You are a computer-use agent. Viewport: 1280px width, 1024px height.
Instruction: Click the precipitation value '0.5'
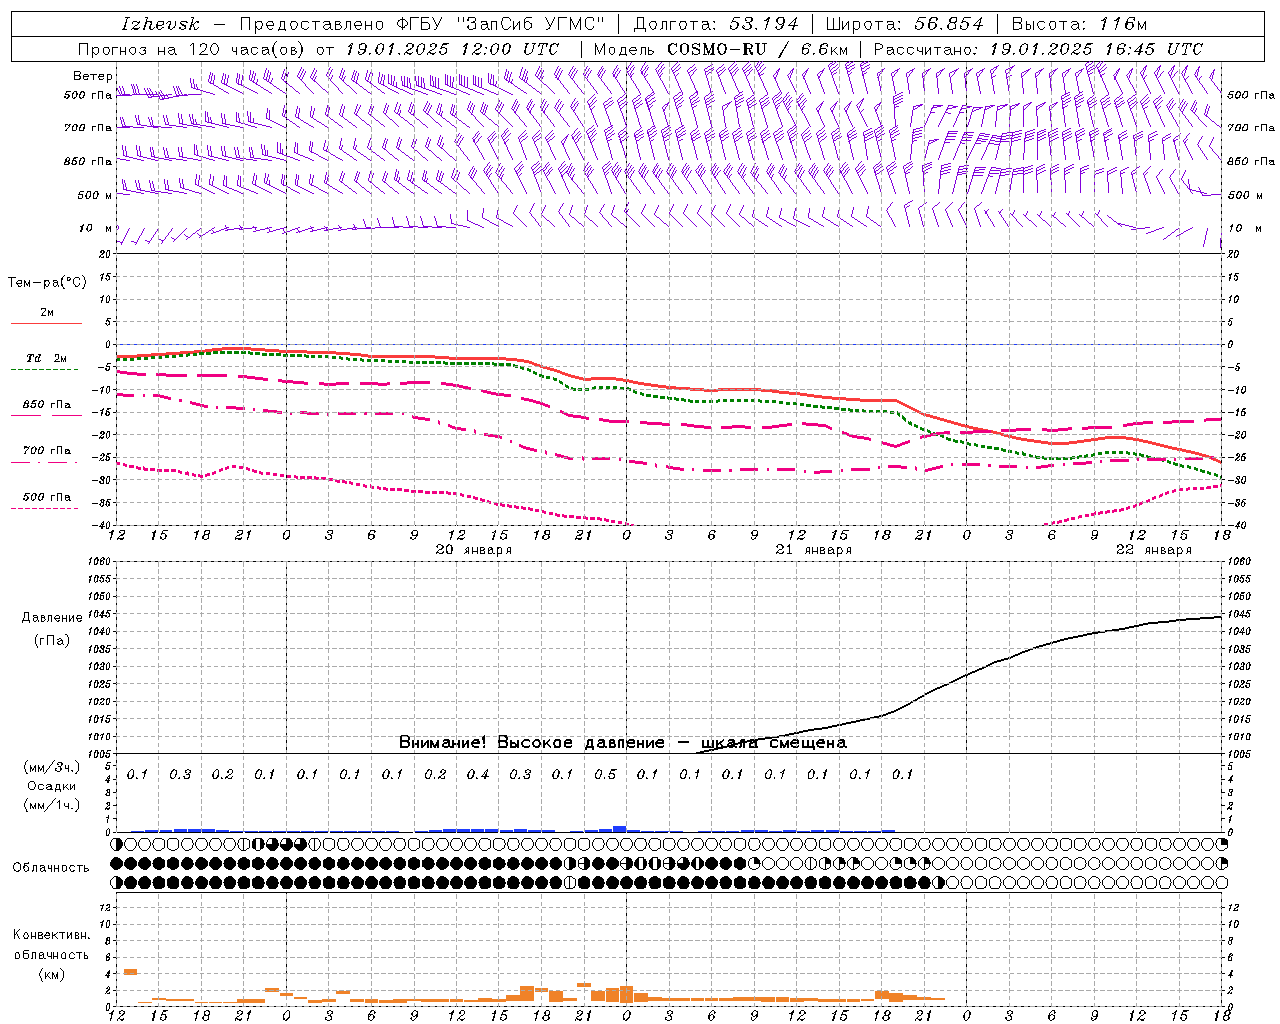[x=605, y=775]
